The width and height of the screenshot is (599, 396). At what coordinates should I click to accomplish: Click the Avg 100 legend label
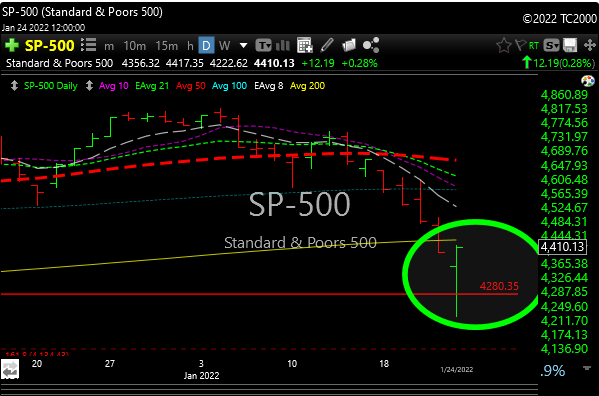coord(230,86)
